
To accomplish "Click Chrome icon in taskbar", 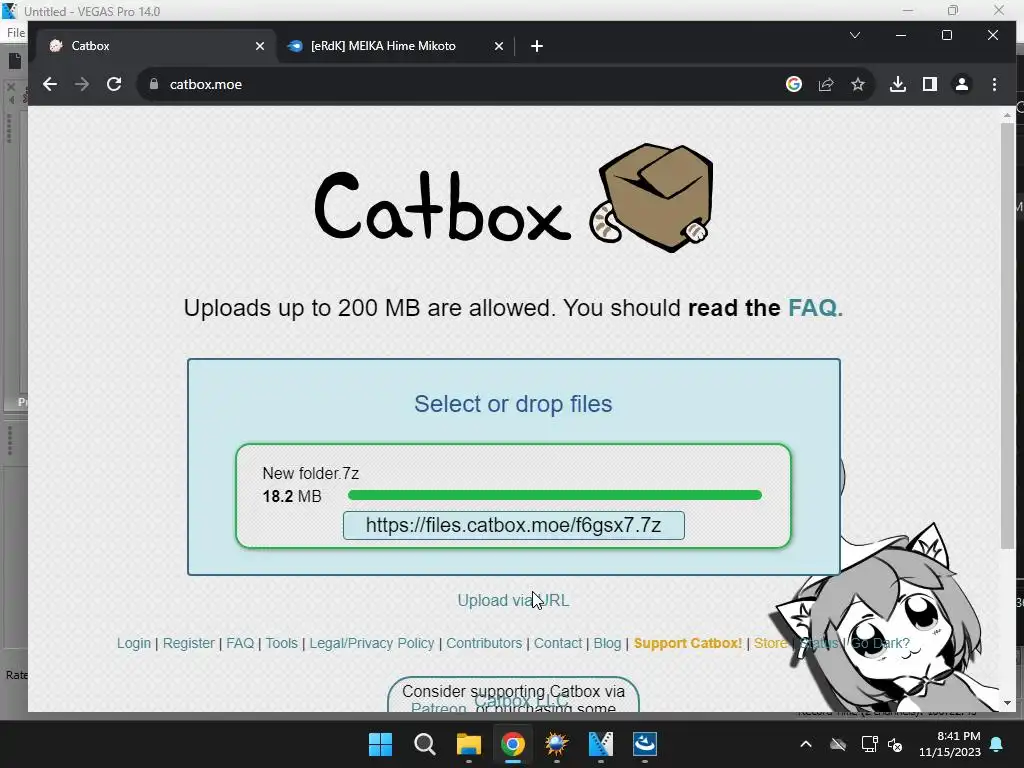I will [513, 744].
